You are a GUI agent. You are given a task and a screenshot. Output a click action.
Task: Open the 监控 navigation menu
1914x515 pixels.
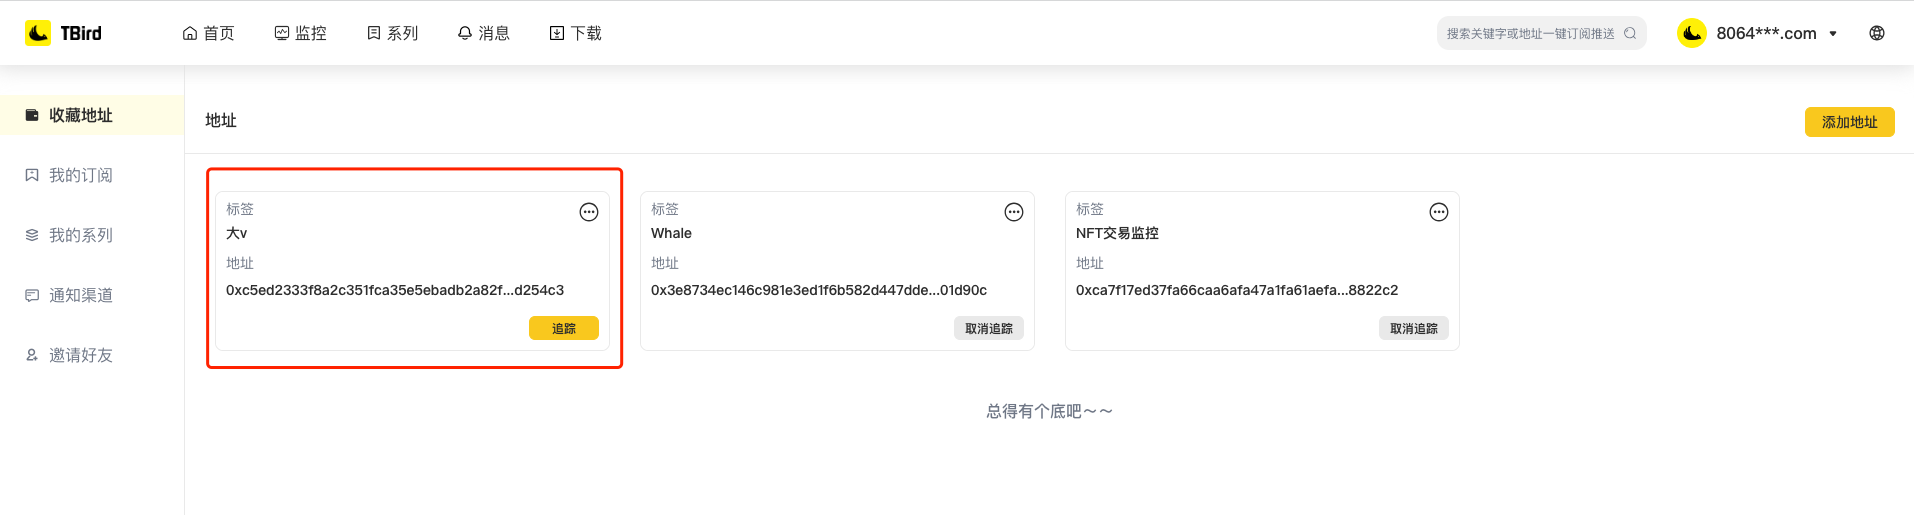tap(300, 33)
